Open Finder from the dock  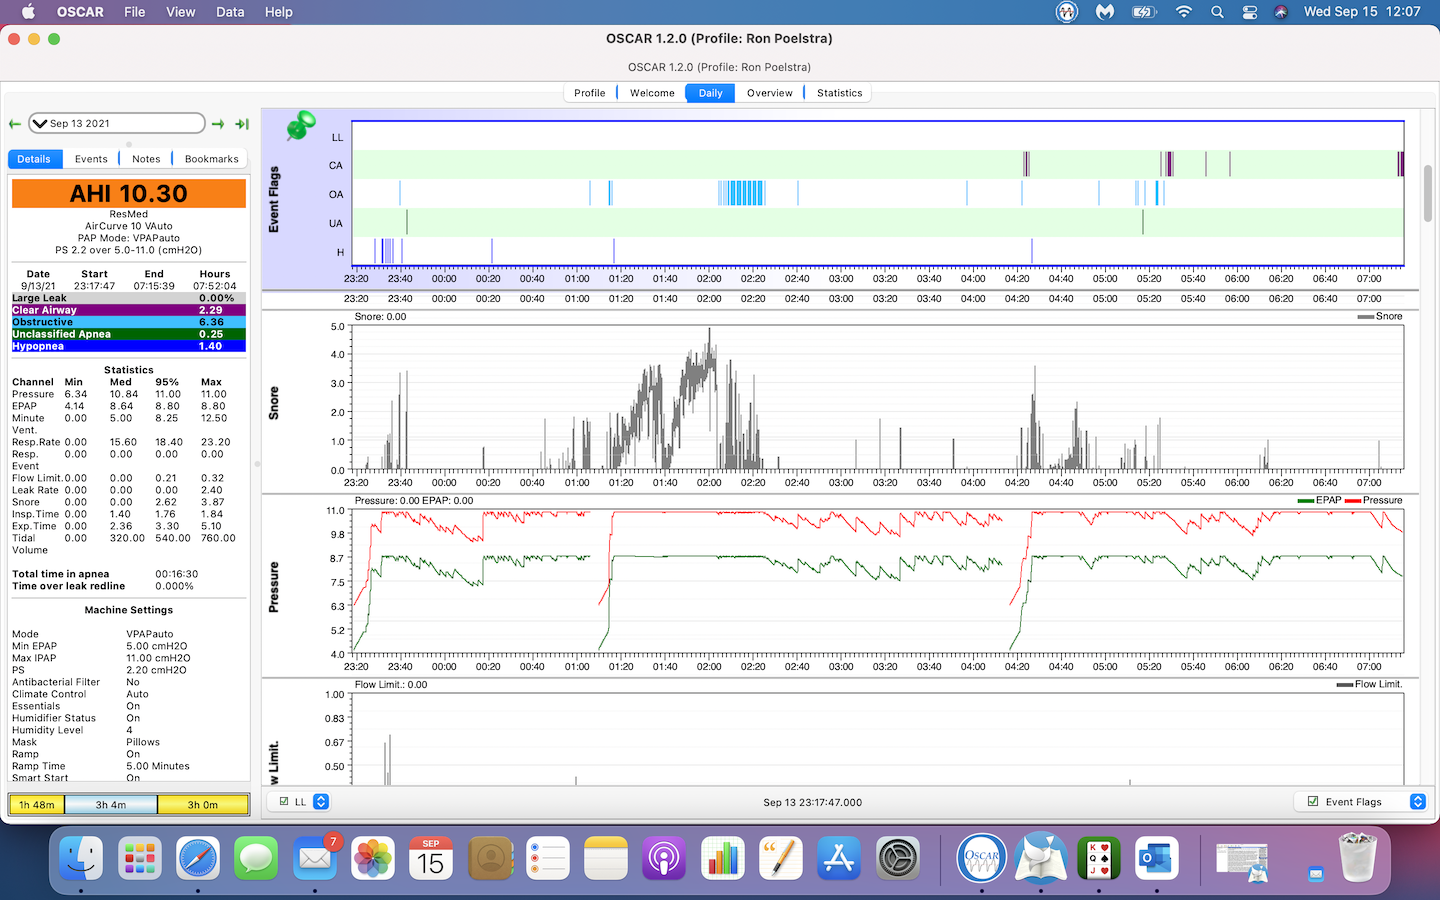[x=81, y=858]
